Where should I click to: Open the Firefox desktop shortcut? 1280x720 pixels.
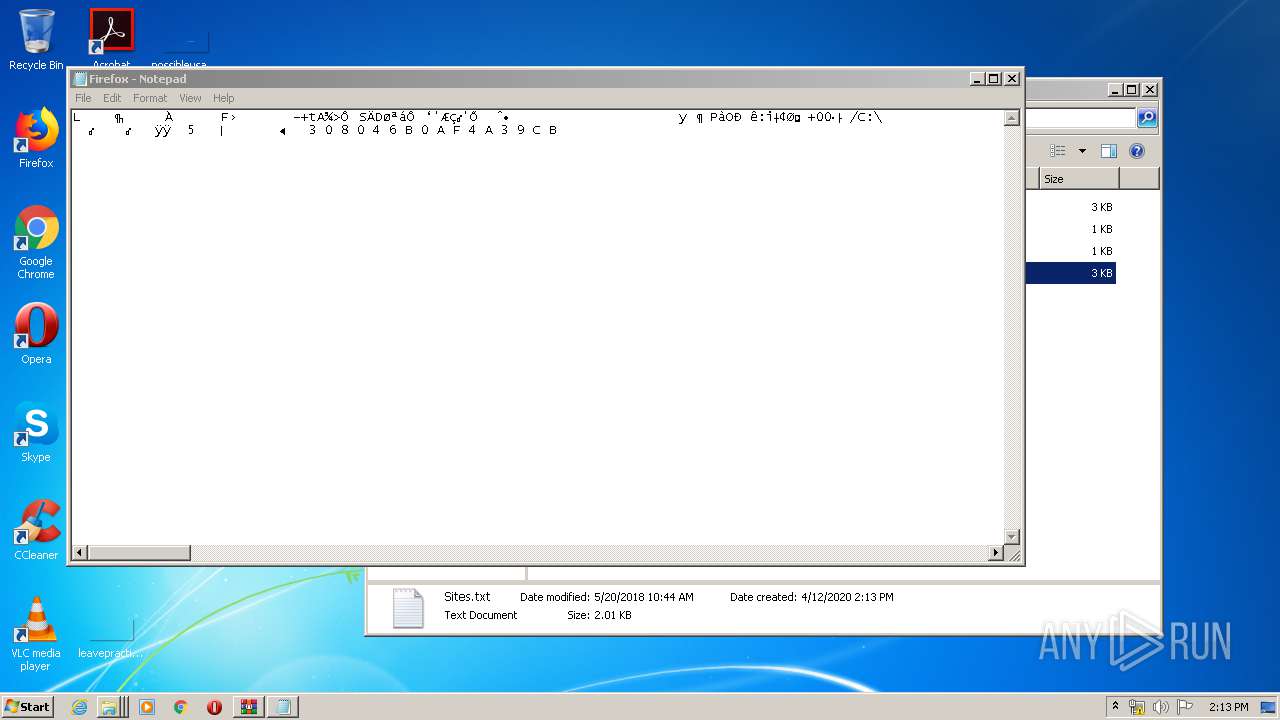(x=36, y=138)
